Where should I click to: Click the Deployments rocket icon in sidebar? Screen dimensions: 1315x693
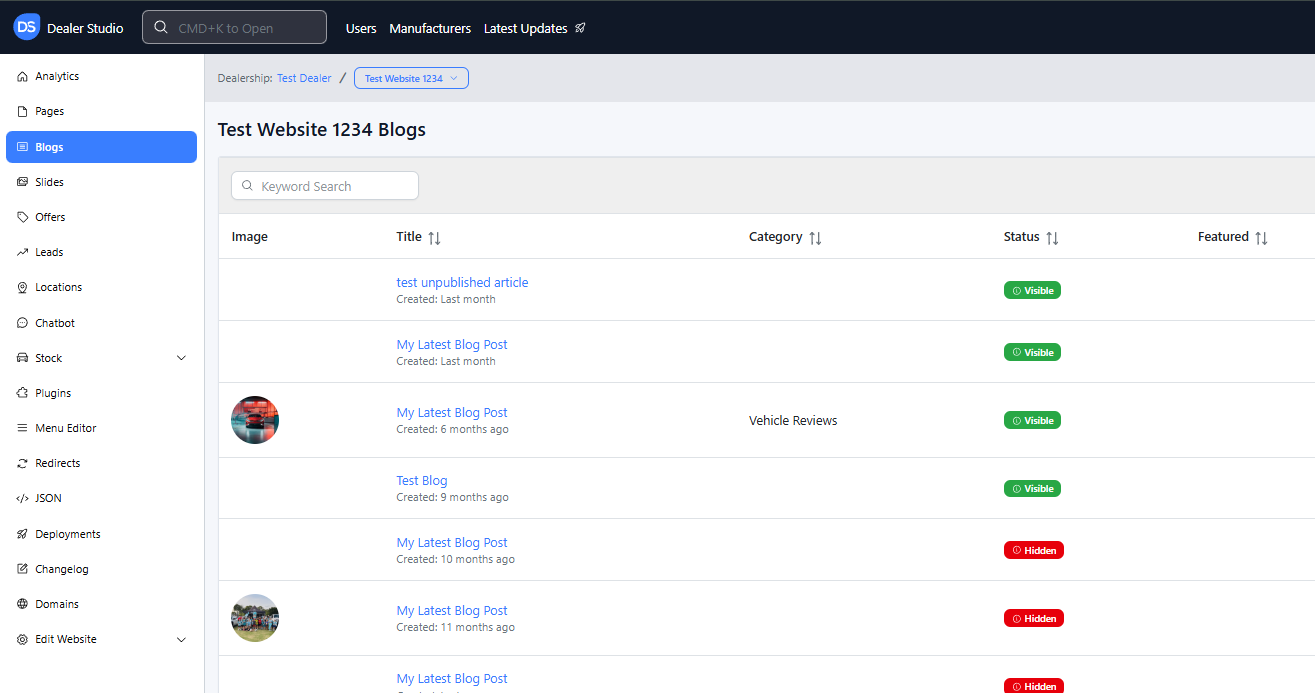point(23,534)
